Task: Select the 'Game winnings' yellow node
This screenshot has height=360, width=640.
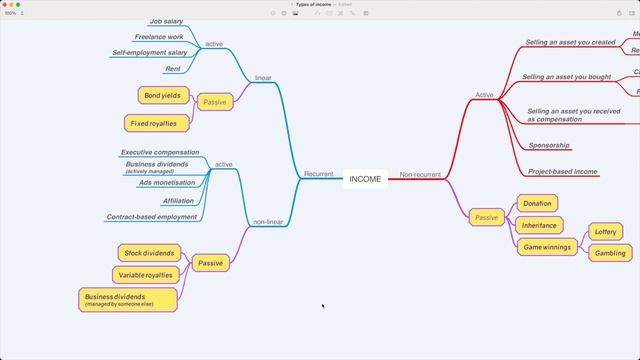Action: [x=547, y=247]
